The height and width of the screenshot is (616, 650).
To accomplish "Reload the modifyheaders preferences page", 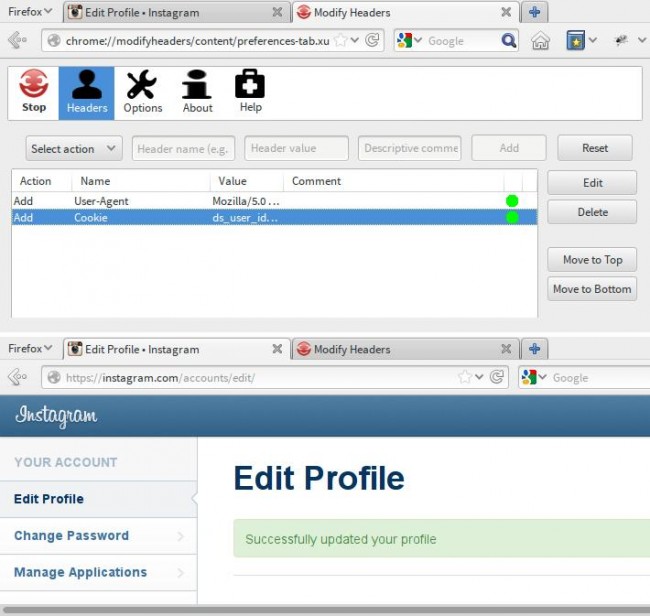I will (x=372, y=40).
